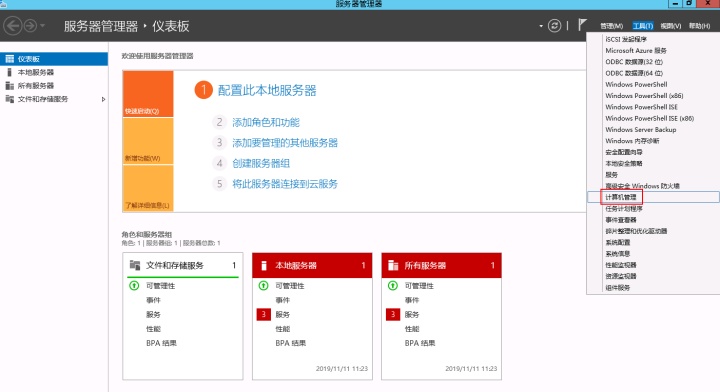Image resolution: width=720 pixels, height=392 pixels.
Task: Click 事件 row in 所有服务器 tile
Action: [412, 300]
